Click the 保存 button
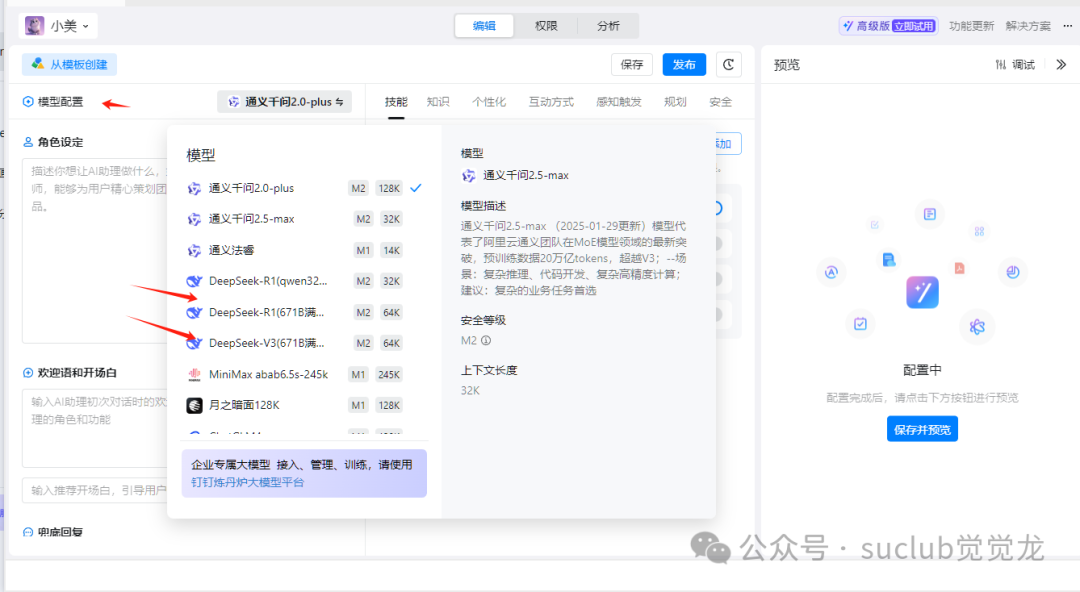Image resolution: width=1080 pixels, height=592 pixels. pyautogui.click(x=632, y=65)
